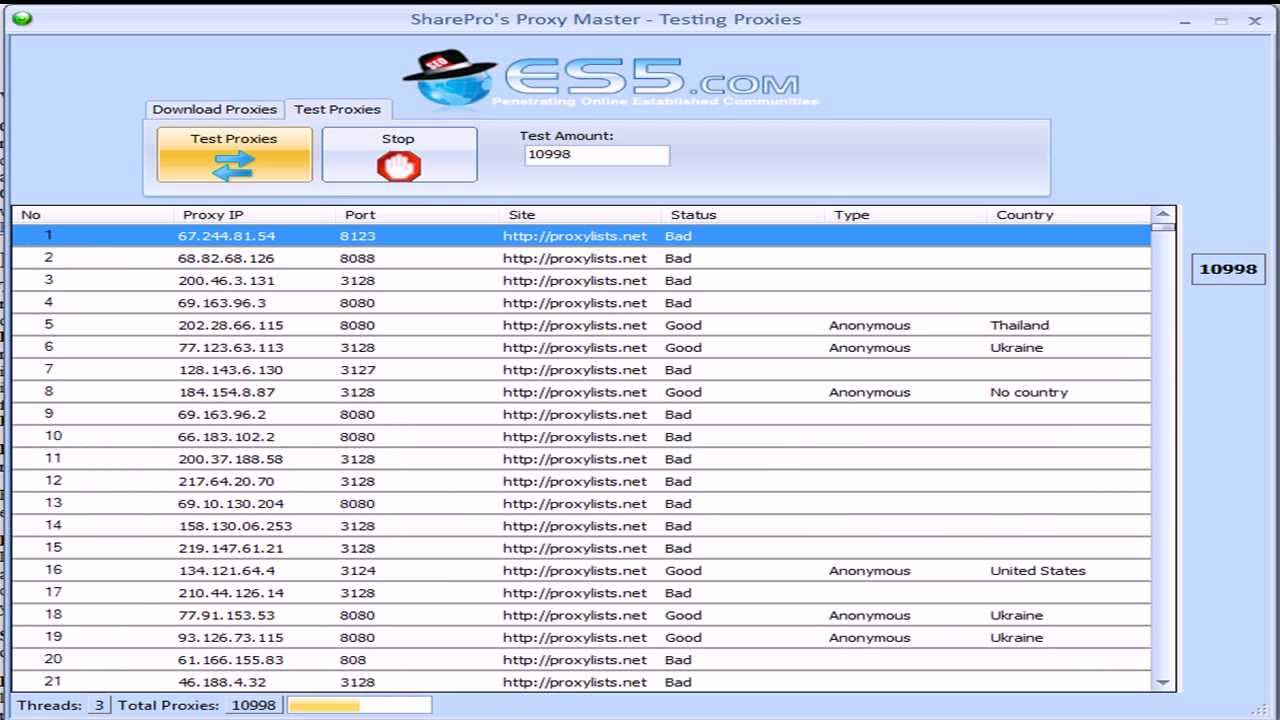Select proxy row 69.163.96.3

click(x=581, y=303)
